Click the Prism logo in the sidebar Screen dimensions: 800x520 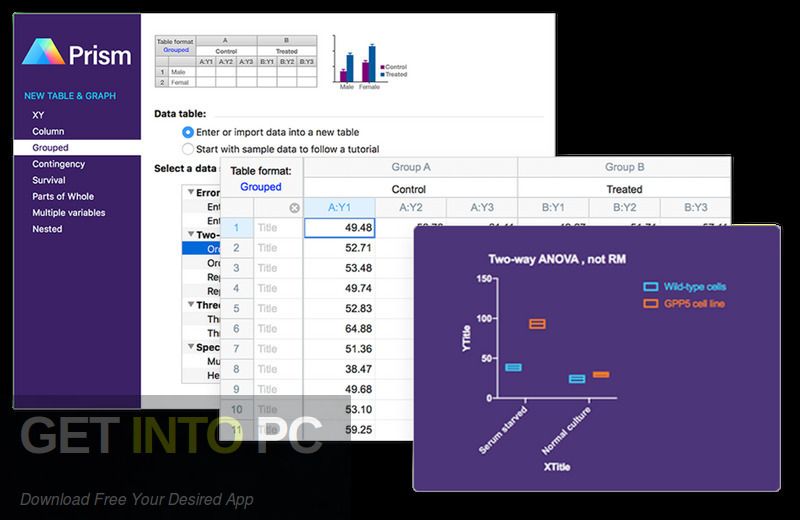click(77, 53)
